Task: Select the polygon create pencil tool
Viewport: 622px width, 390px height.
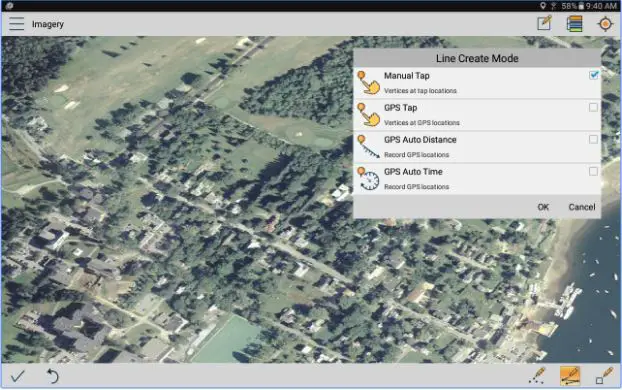Action: point(605,376)
